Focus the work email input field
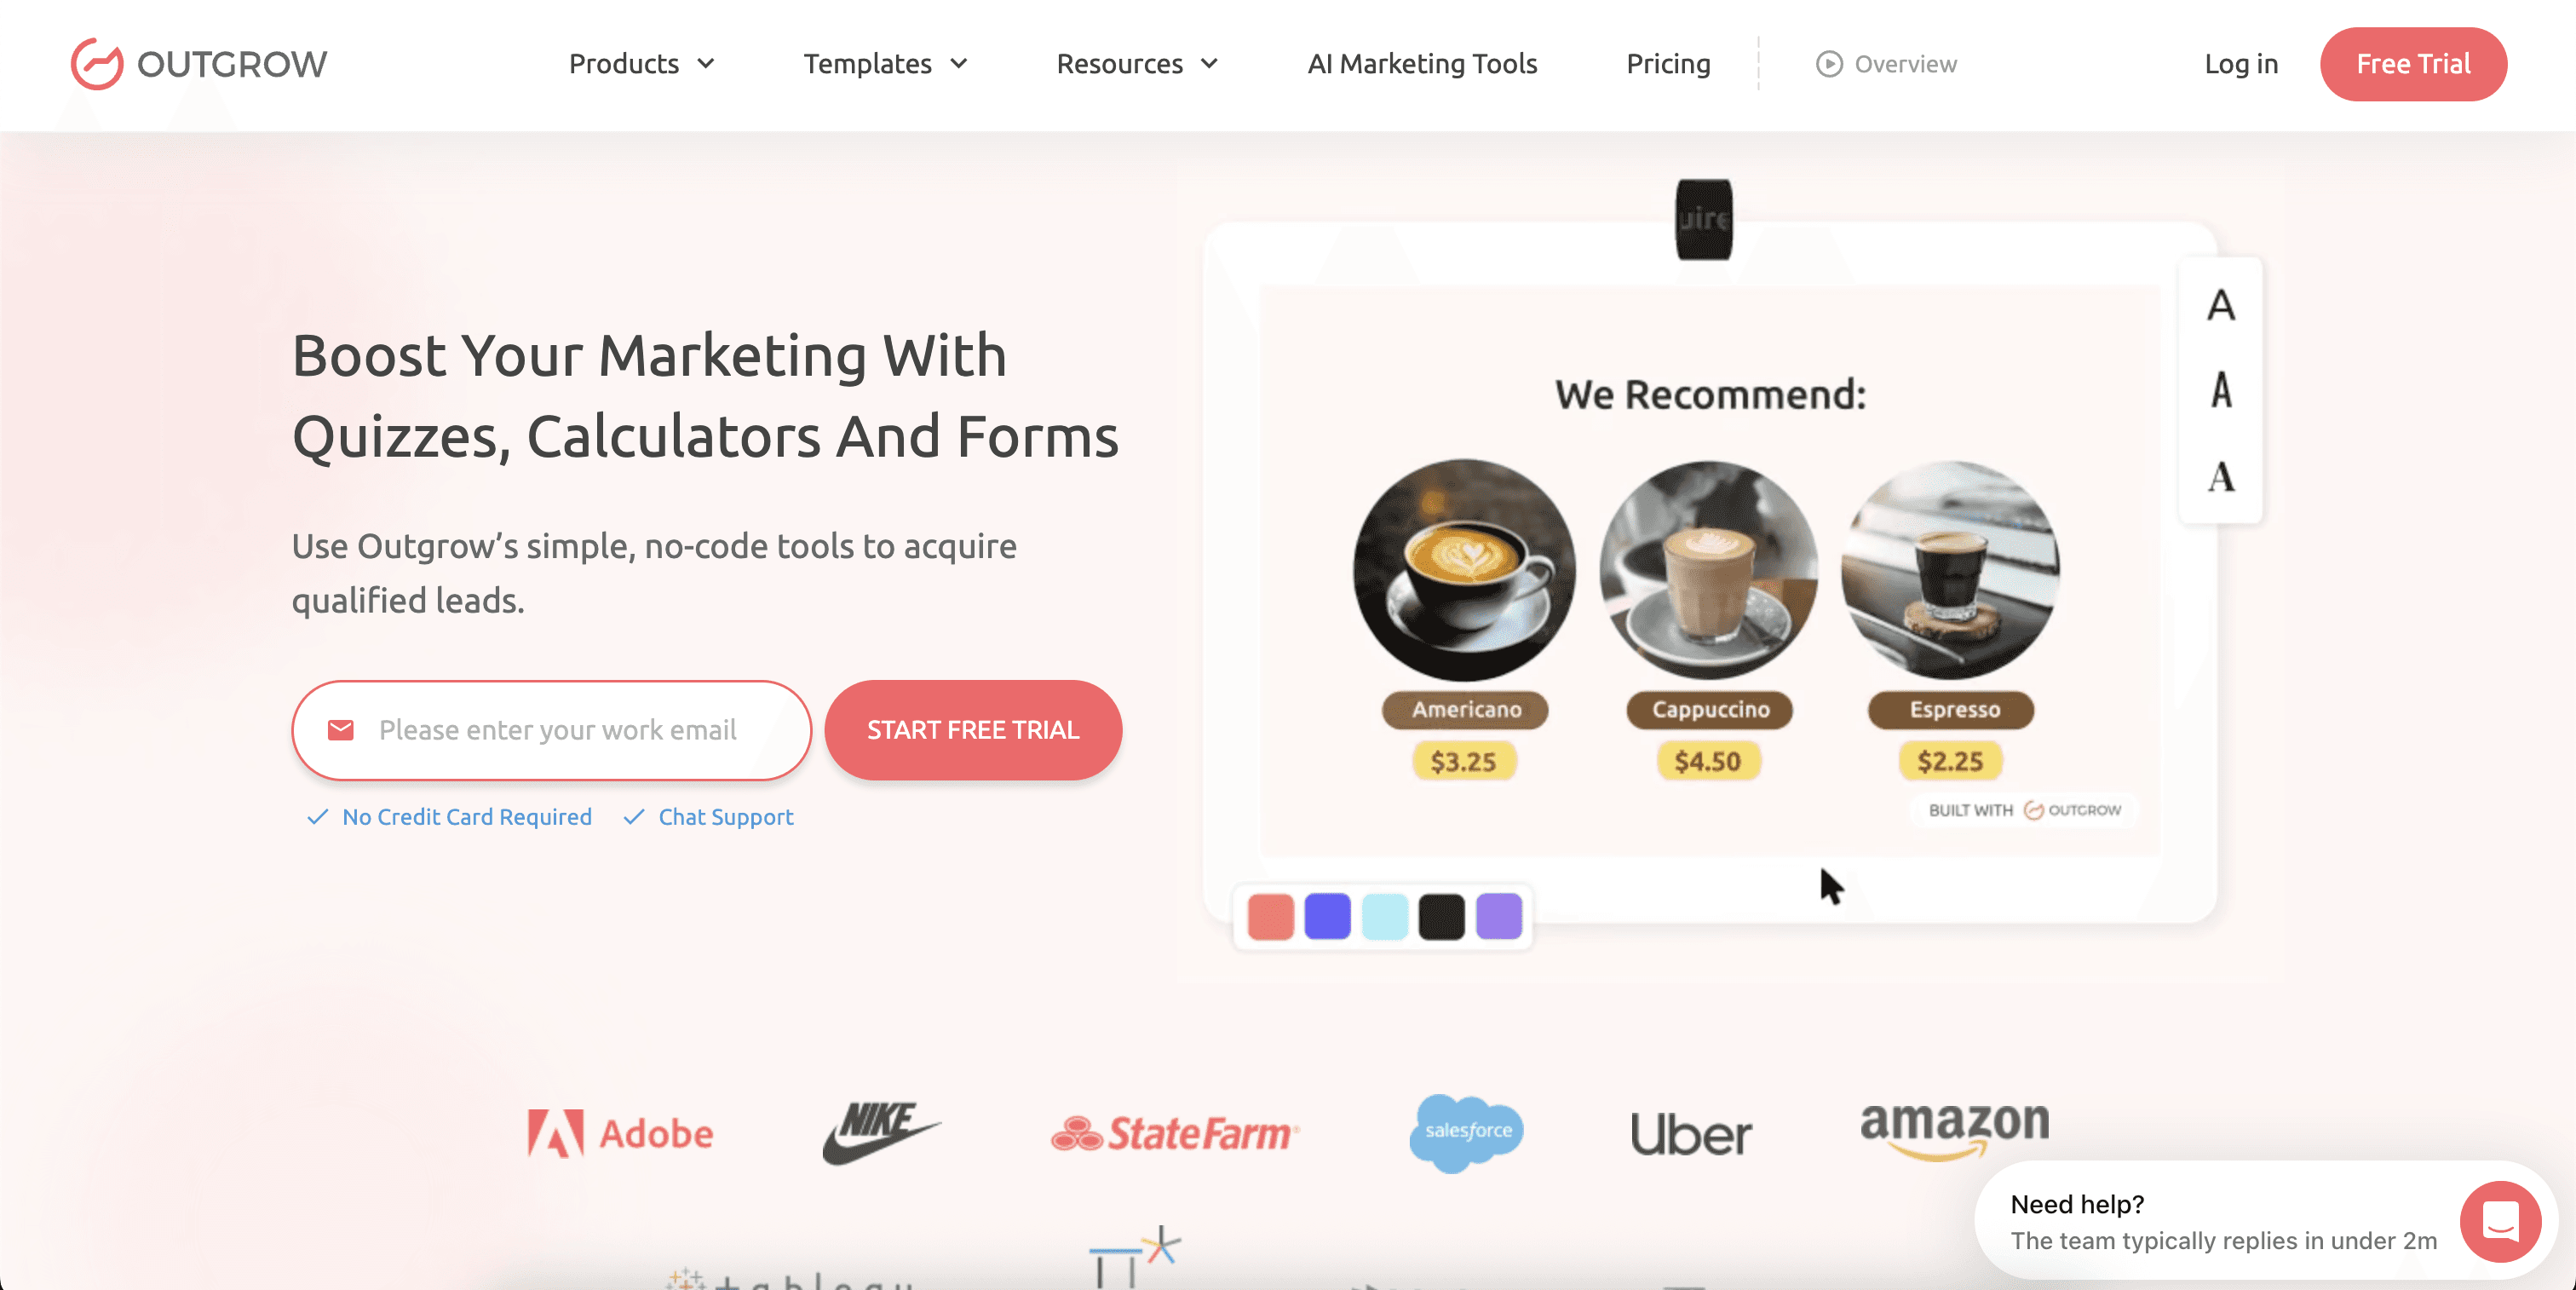The image size is (2576, 1290). click(x=551, y=730)
